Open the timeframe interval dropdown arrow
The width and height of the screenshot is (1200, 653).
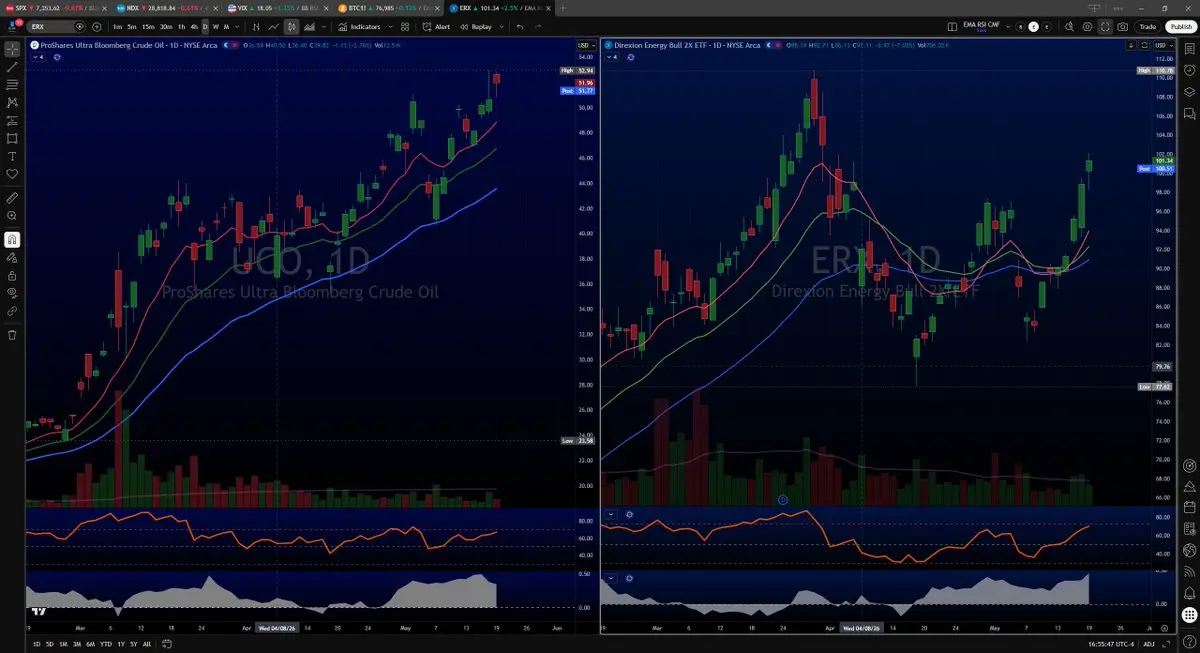(x=238, y=26)
